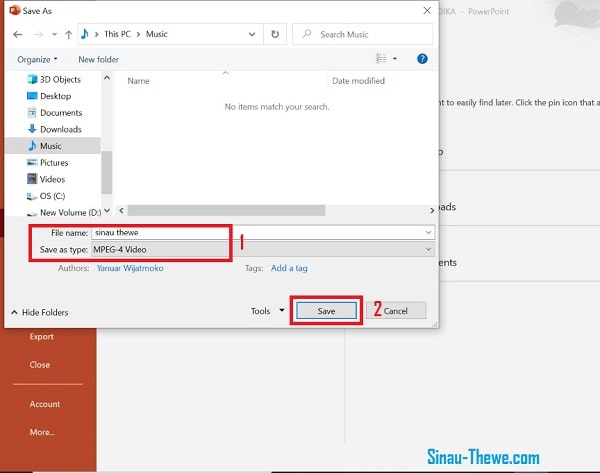Click Close in PowerPoint backstage menu
The width and height of the screenshot is (600, 473).
click(39, 365)
